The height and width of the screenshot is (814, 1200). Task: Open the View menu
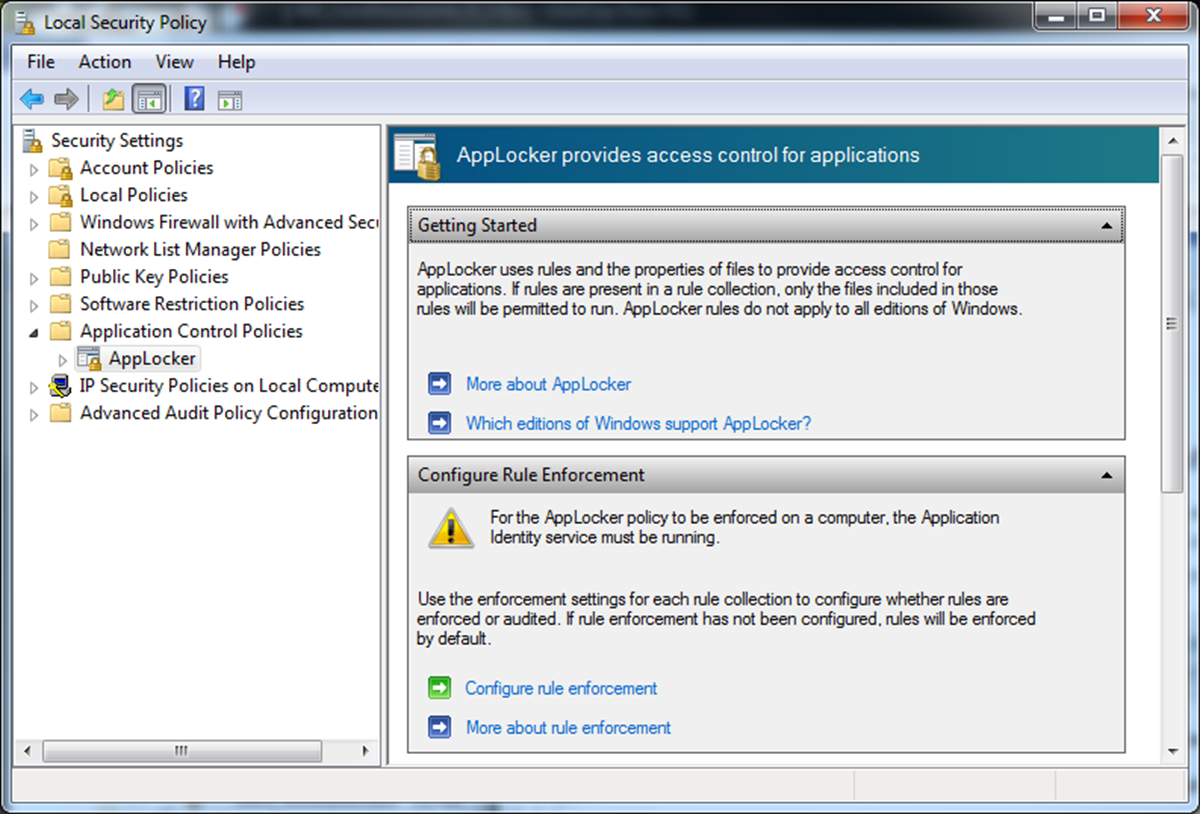tap(174, 62)
